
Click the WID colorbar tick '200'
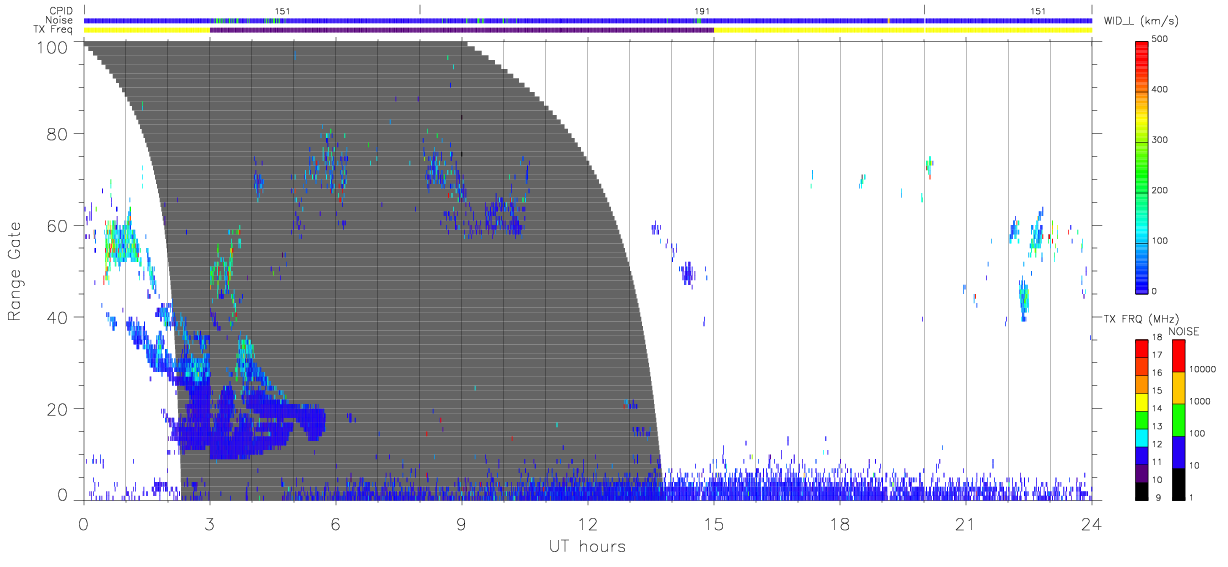[x=1160, y=190]
